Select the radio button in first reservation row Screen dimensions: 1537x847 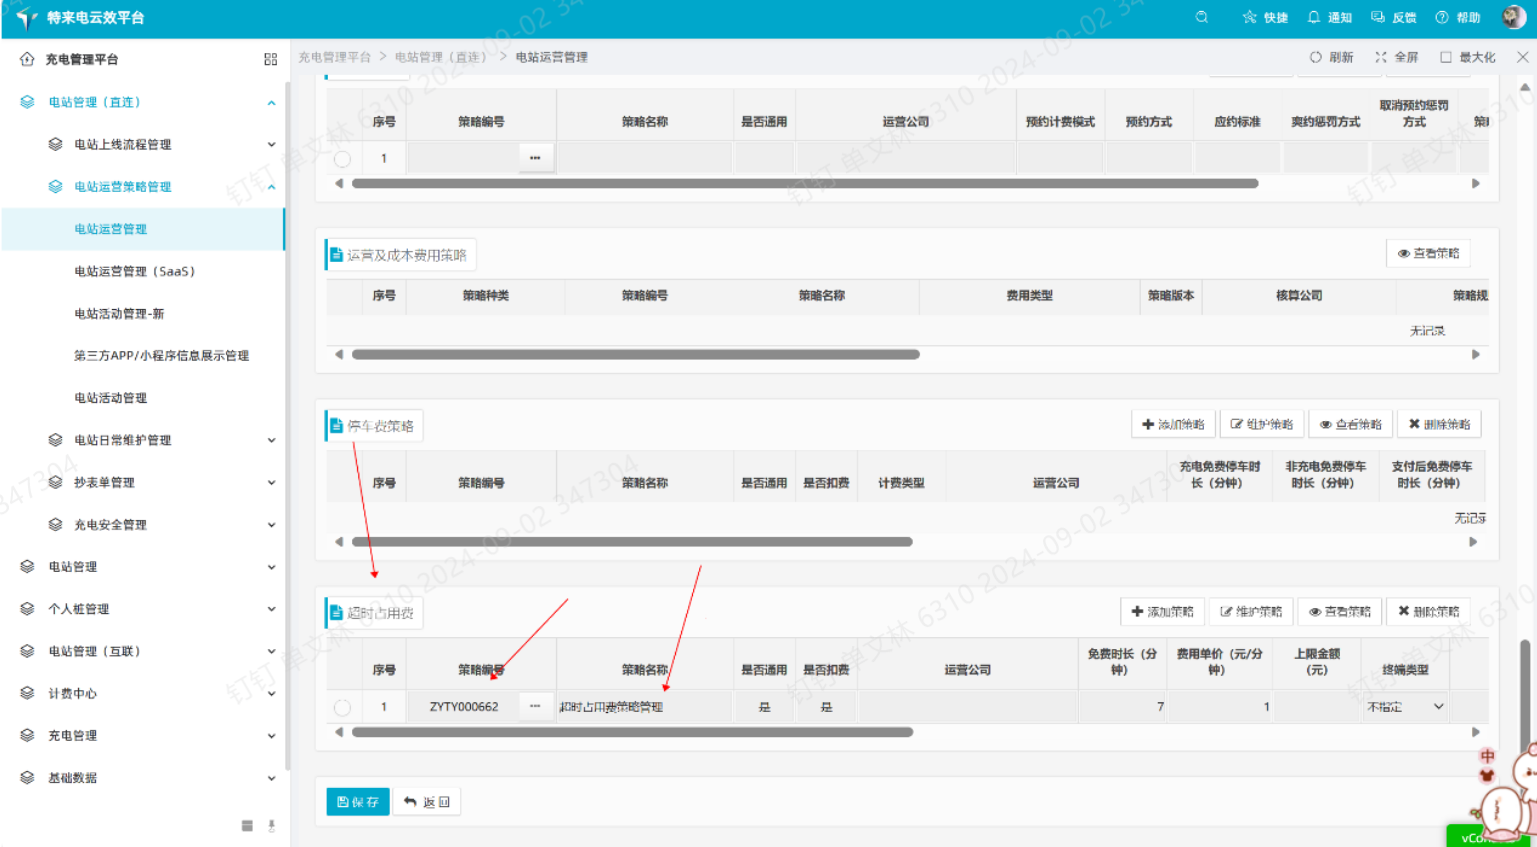tap(342, 159)
